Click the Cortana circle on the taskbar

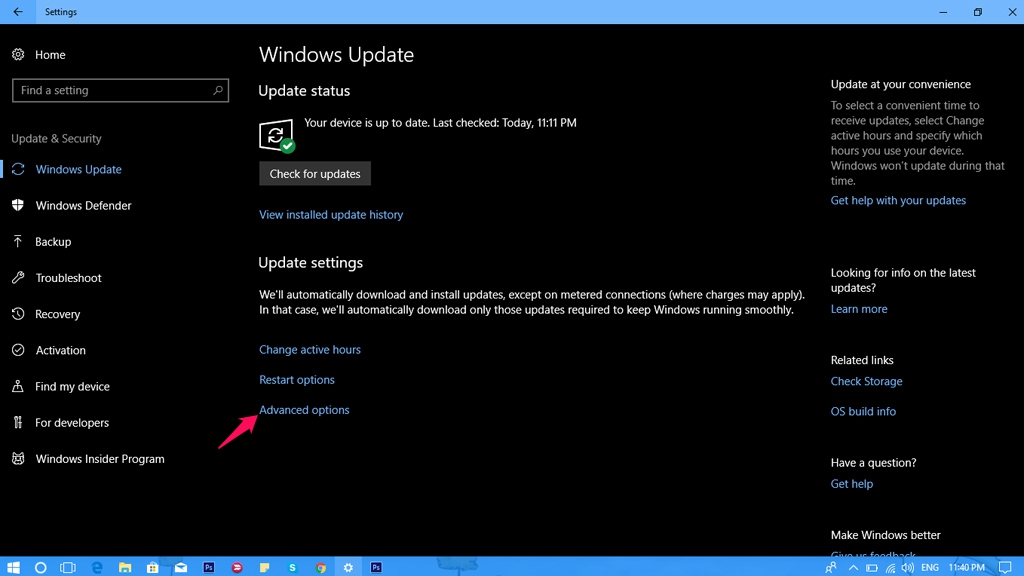click(x=40, y=567)
